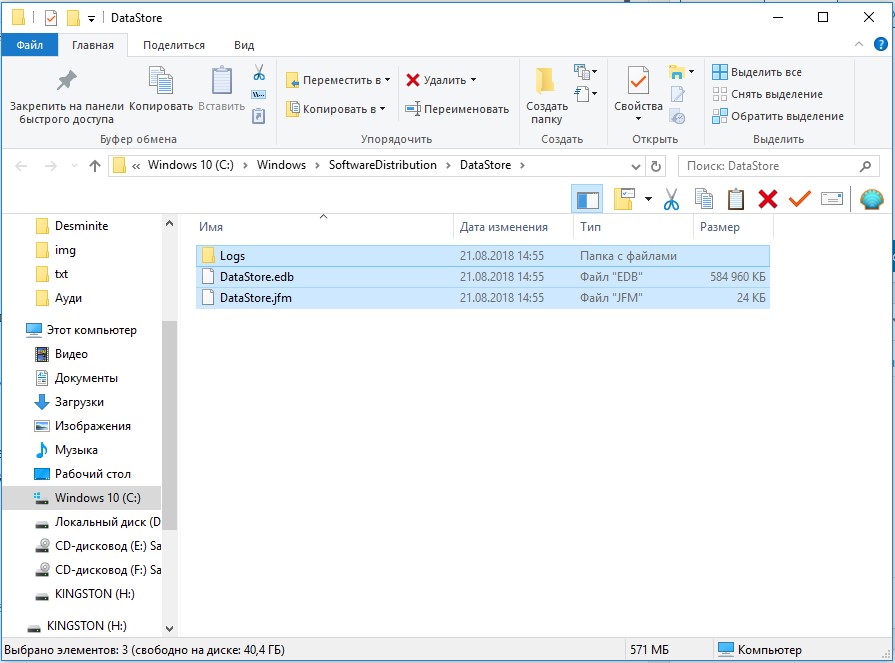Screen dimensions: 895x663
Task: Click the Copy icon in the ribbon
Action: 161,80
